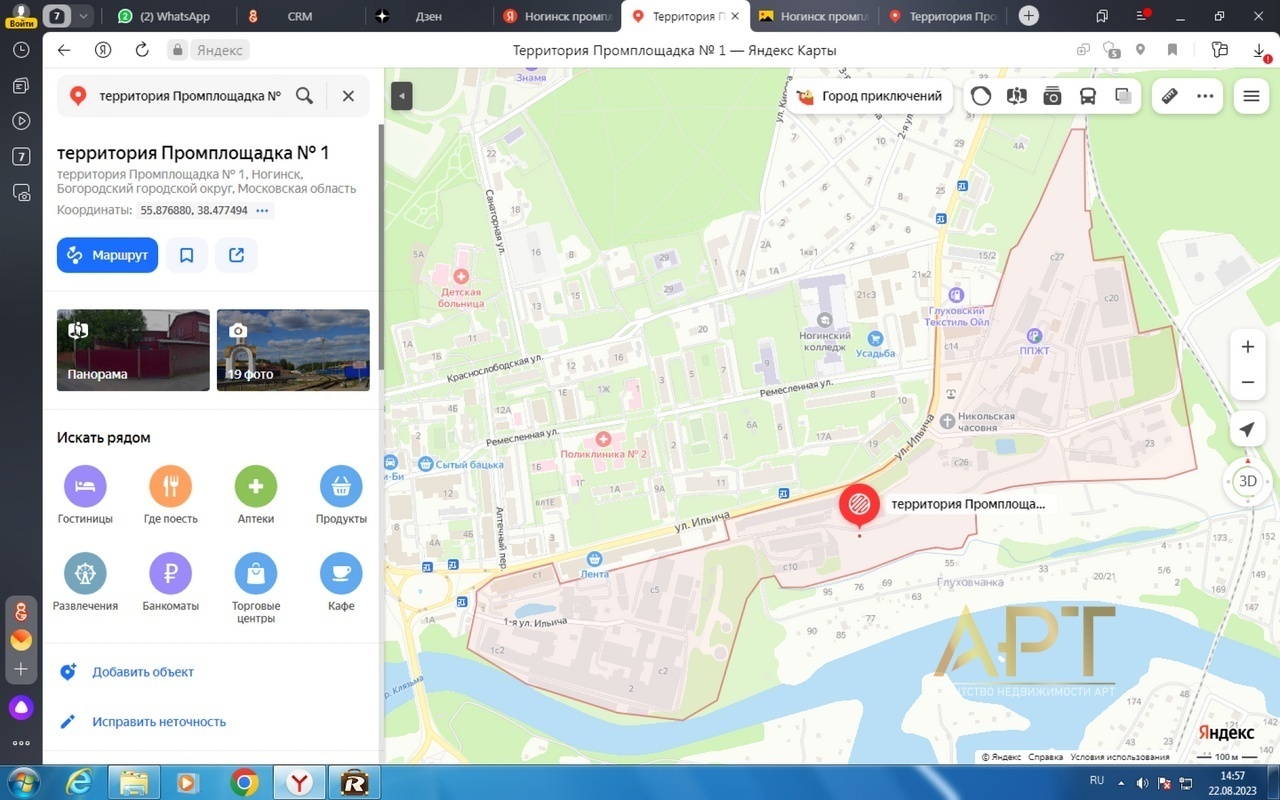1280x800 pixels.
Task: Open Google Chrome from the taskbar
Action: [x=244, y=782]
